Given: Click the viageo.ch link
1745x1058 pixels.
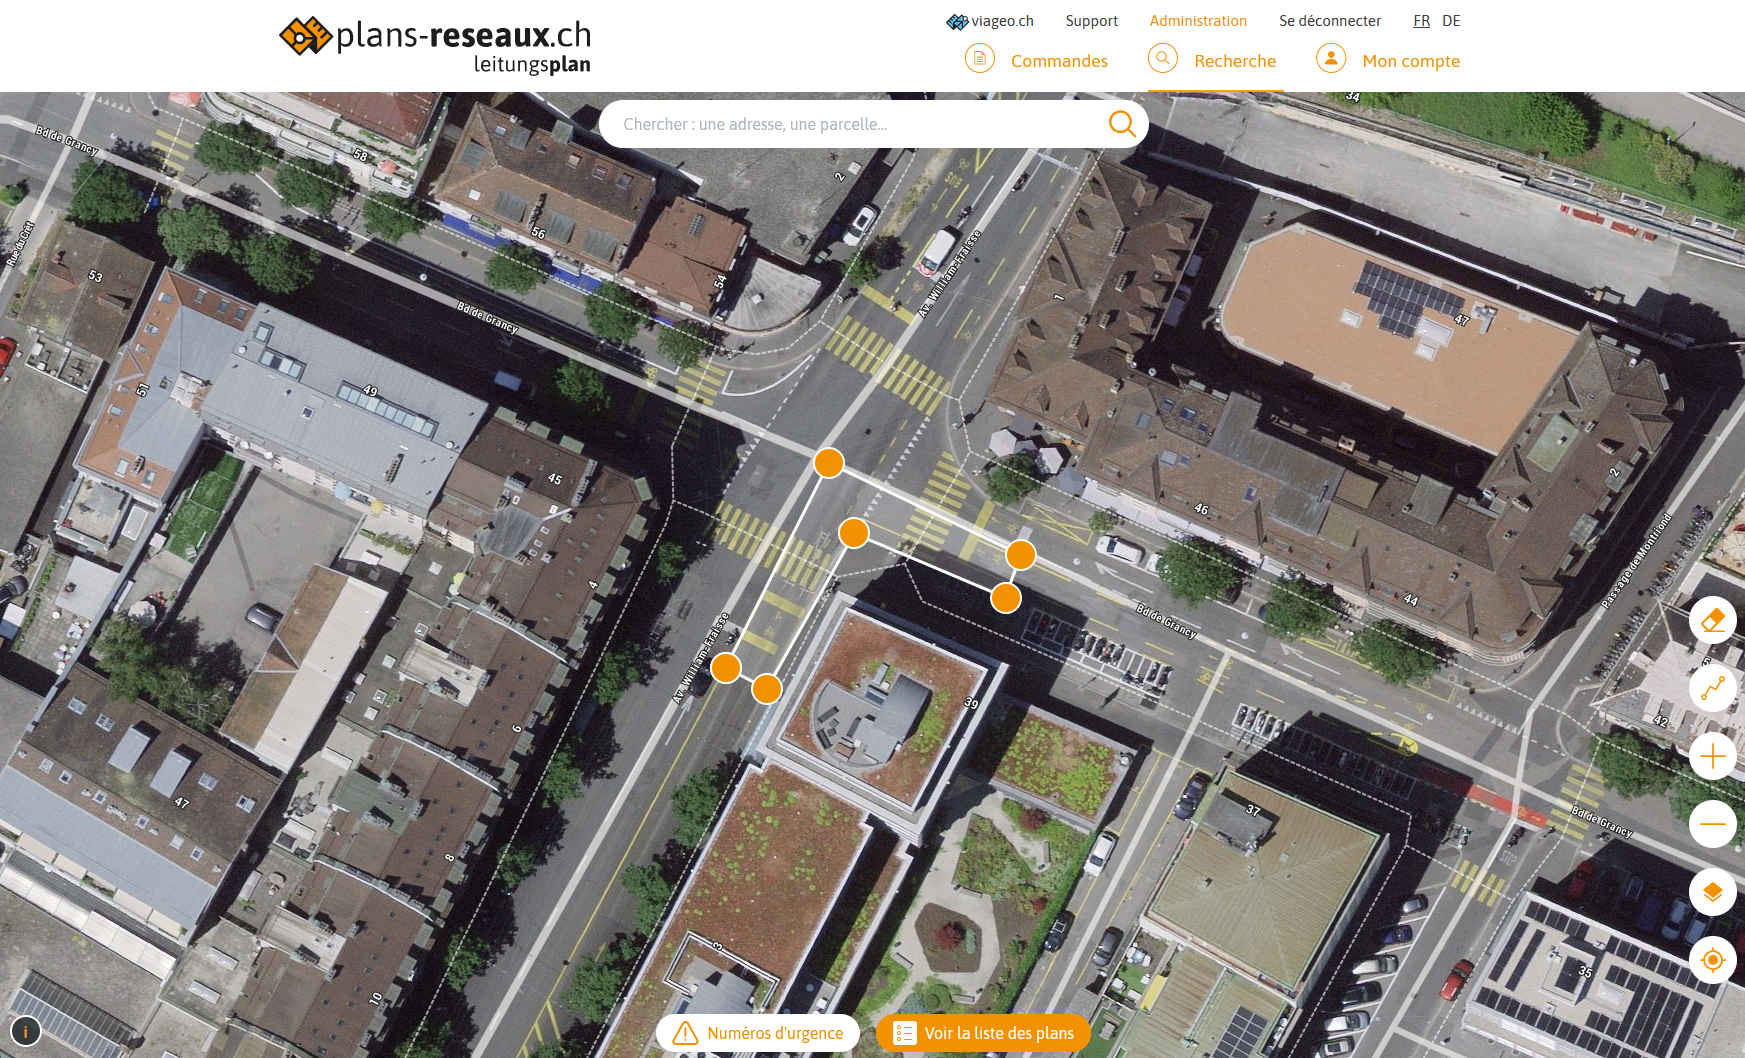Looking at the screenshot, I should [990, 21].
